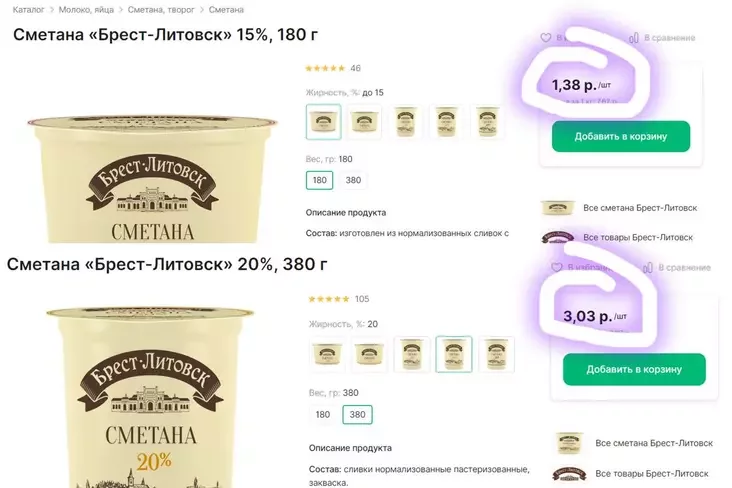Choose second fat variant thumbnail for 15% product

(x=363, y=121)
